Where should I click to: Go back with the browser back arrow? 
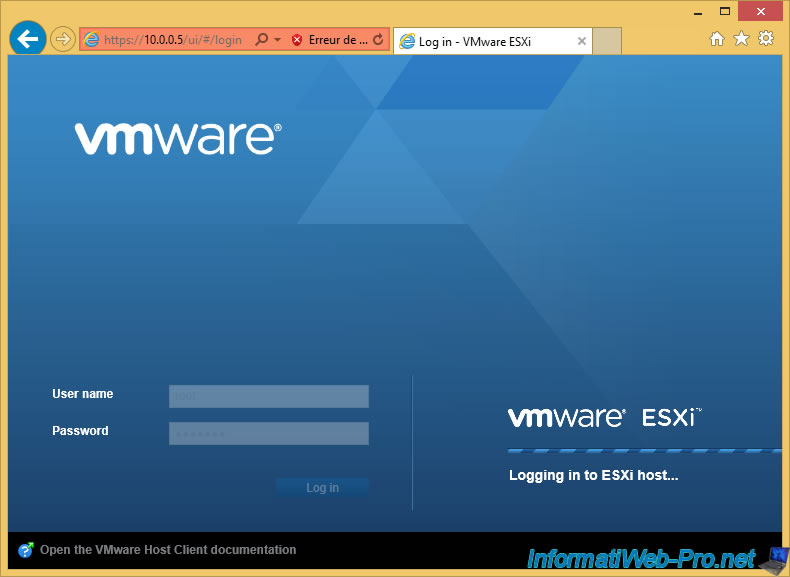(28, 38)
